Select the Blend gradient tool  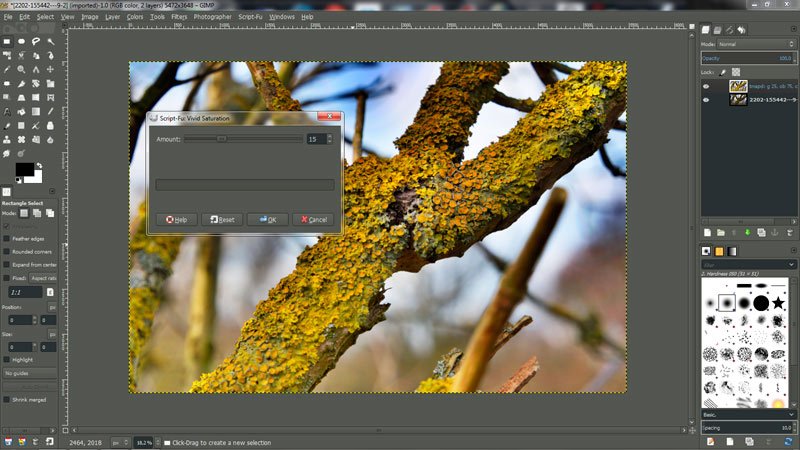pos(36,111)
